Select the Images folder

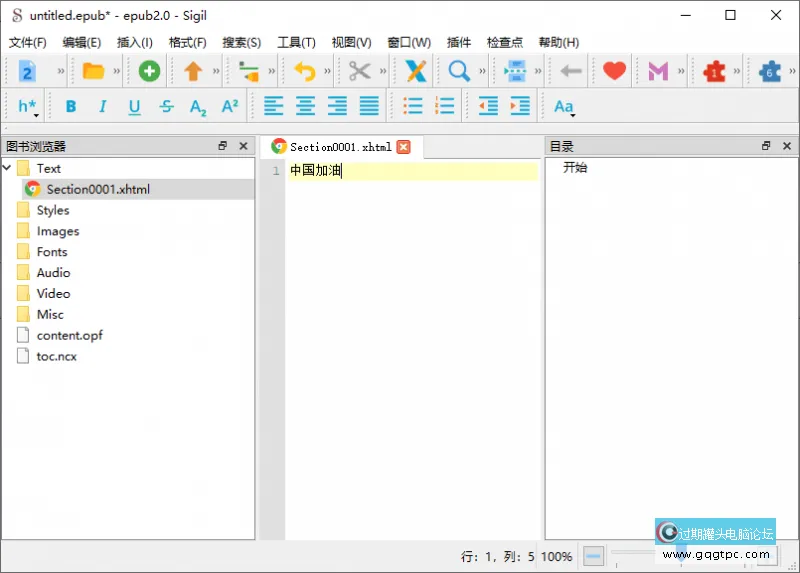pyautogui.click(x=58, y=231)
